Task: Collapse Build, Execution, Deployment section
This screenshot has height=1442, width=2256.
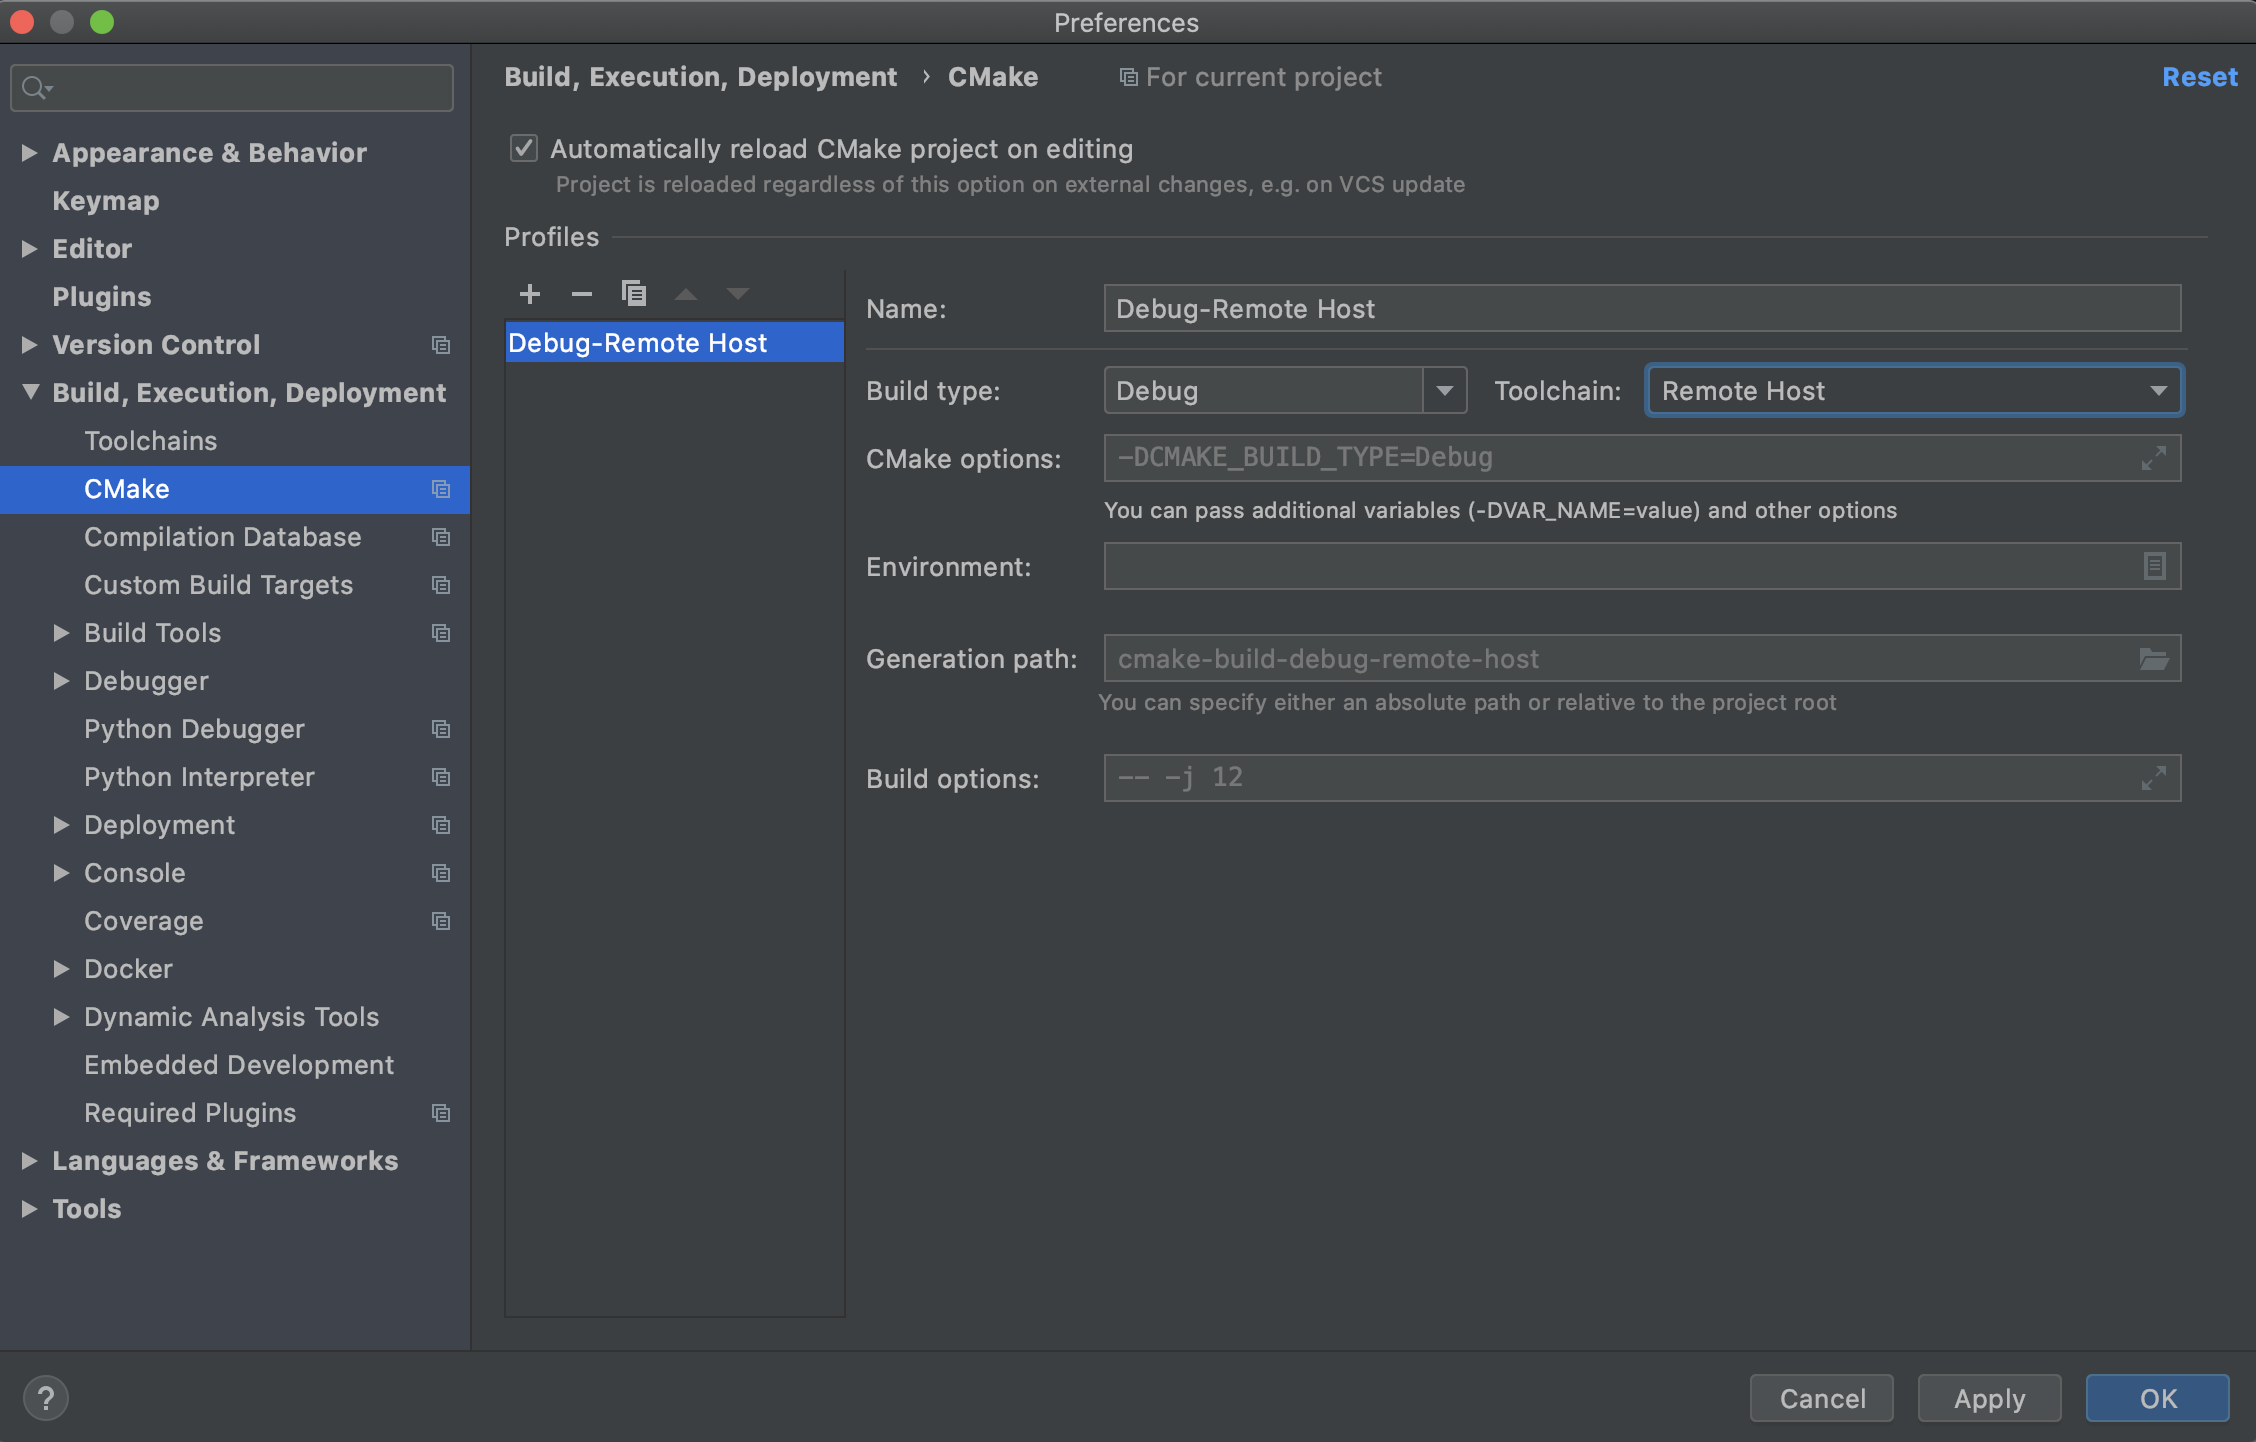Action: (30, 392)
